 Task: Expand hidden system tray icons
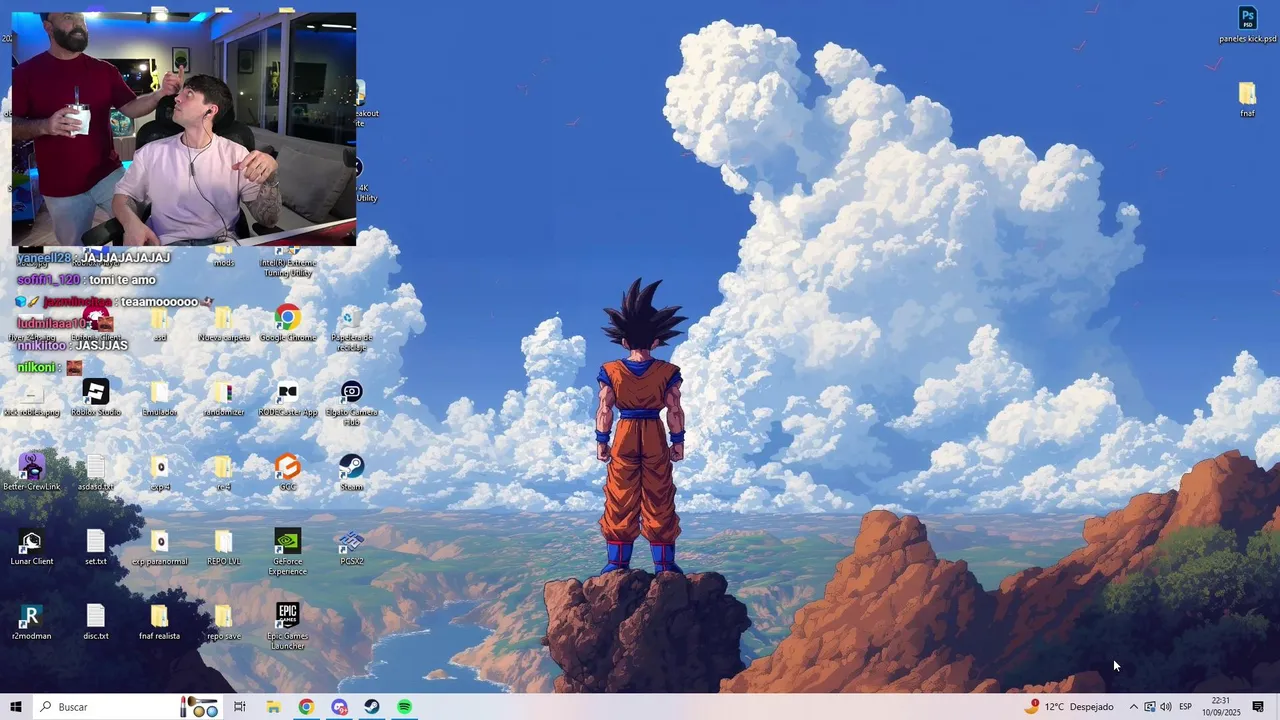1133,707
